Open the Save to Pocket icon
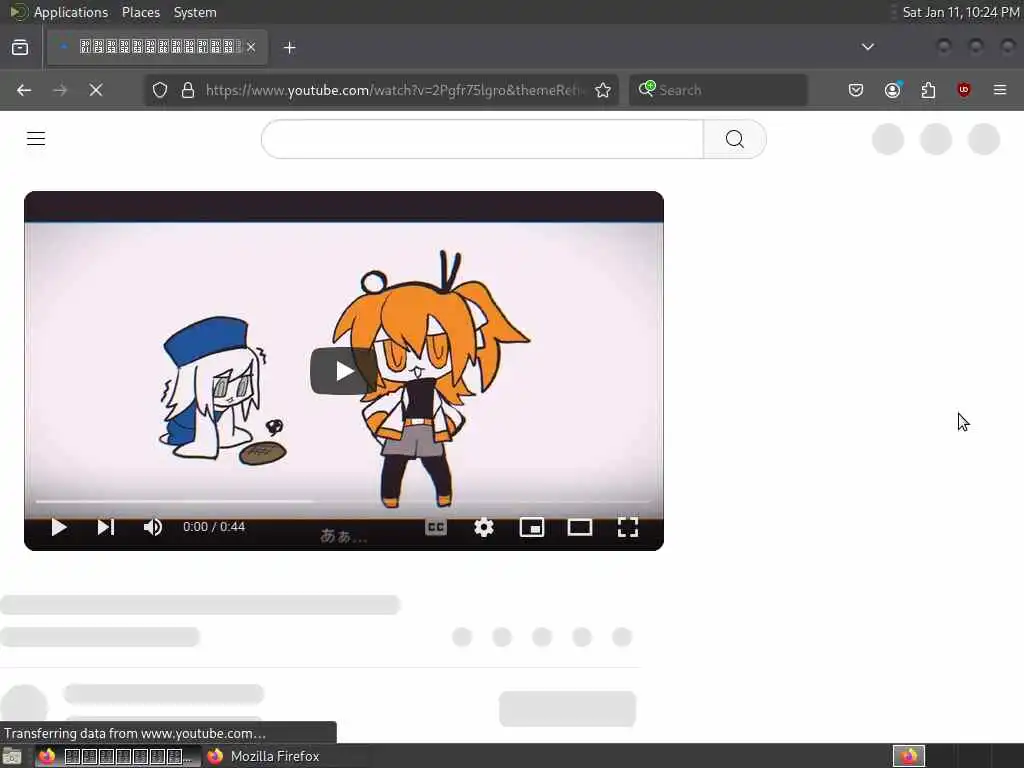 tap(856, 90)
